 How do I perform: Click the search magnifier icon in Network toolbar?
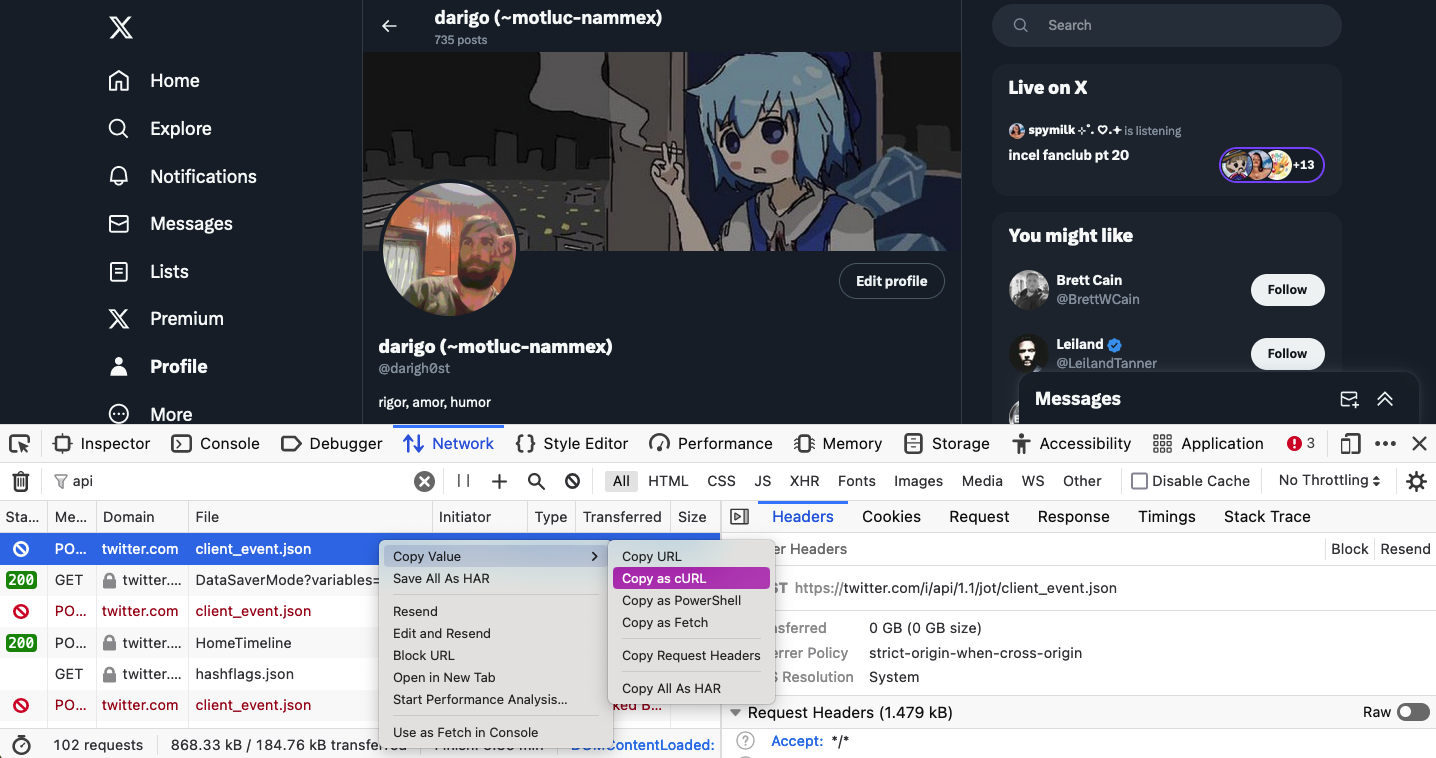tap(536, 481)
